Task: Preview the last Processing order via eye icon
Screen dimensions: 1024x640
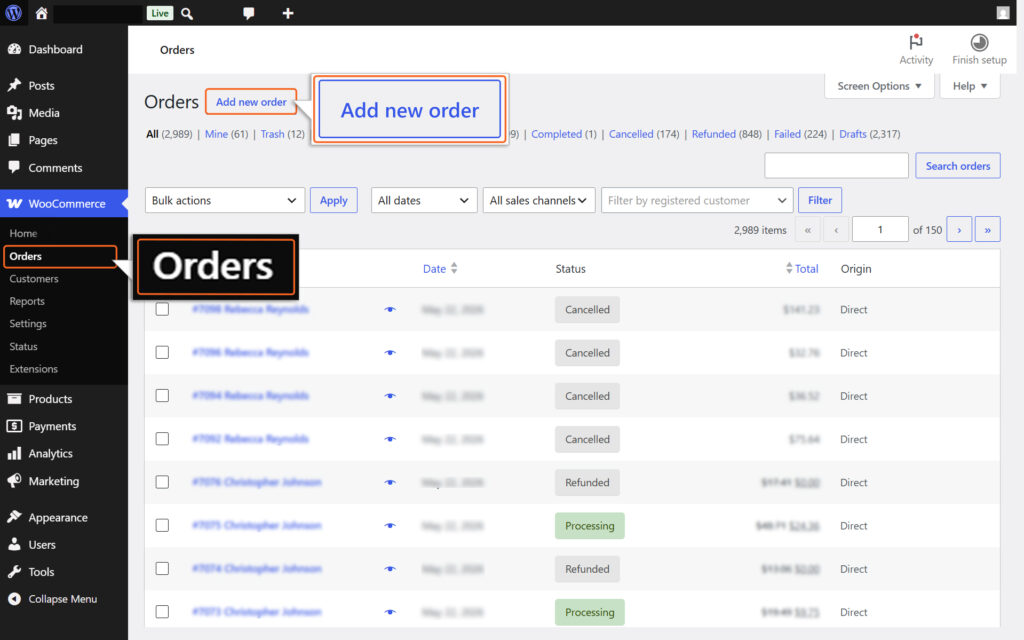Action: click(390, 613)
